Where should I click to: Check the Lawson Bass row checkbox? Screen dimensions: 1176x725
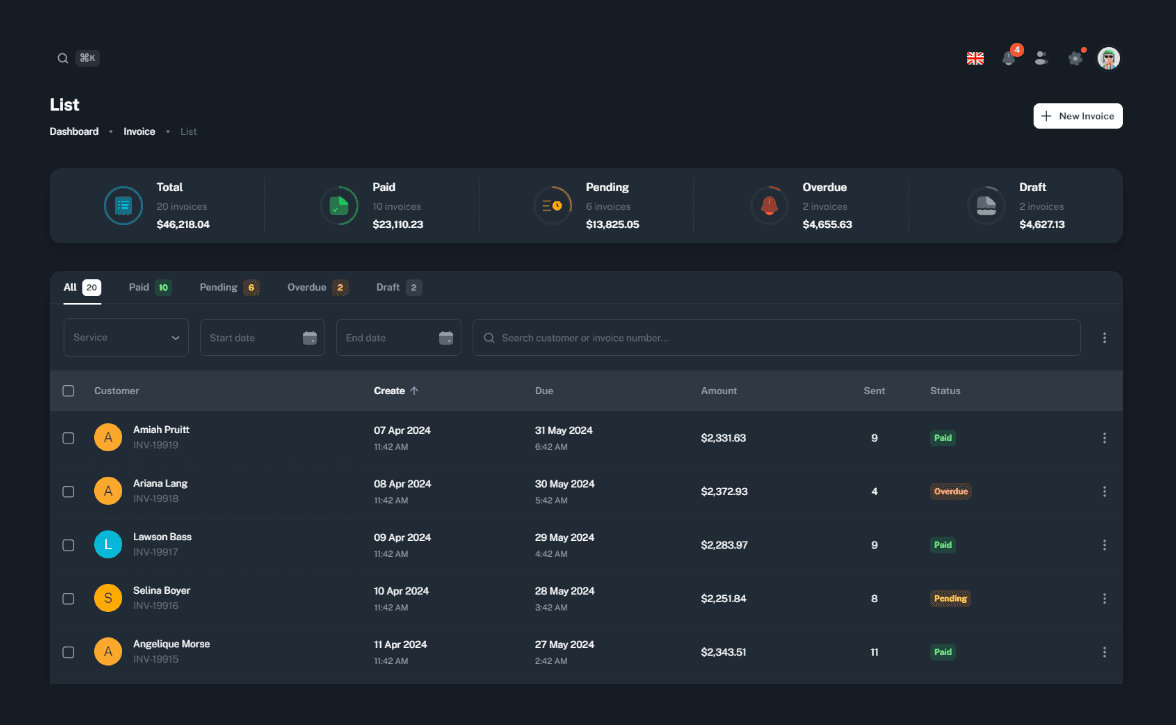68,545
